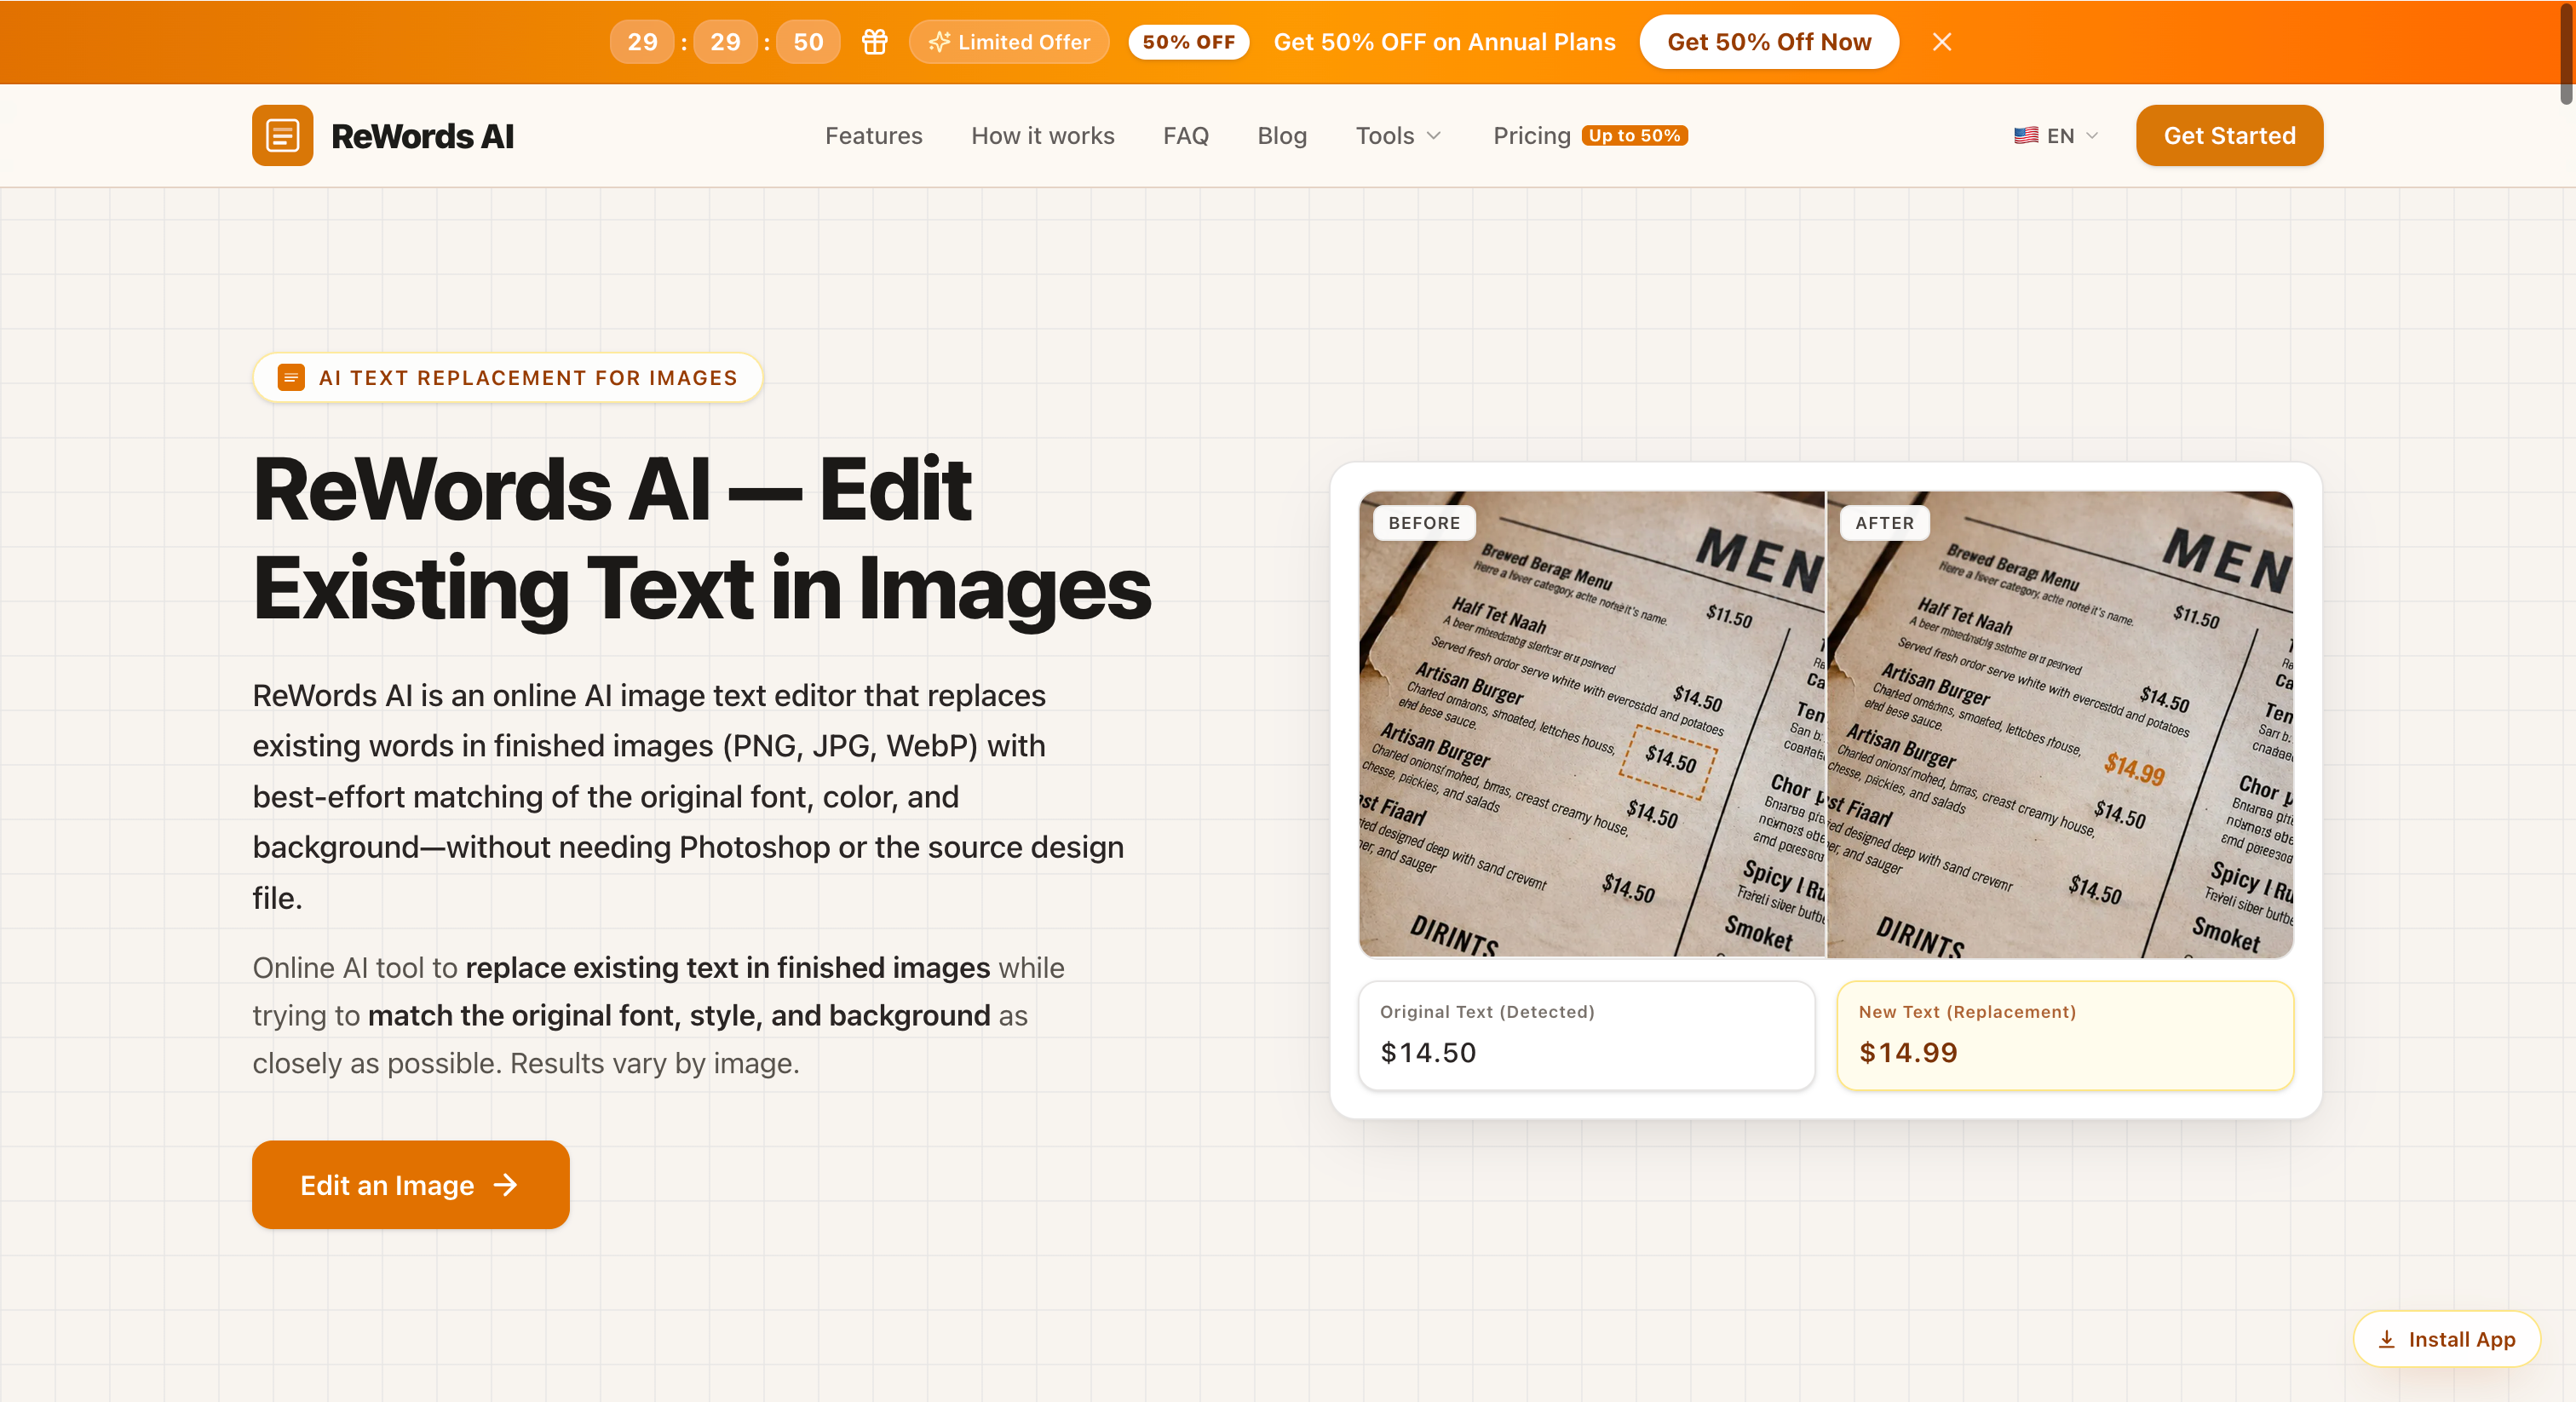Open the Pricing nav link

(1532, 135)
